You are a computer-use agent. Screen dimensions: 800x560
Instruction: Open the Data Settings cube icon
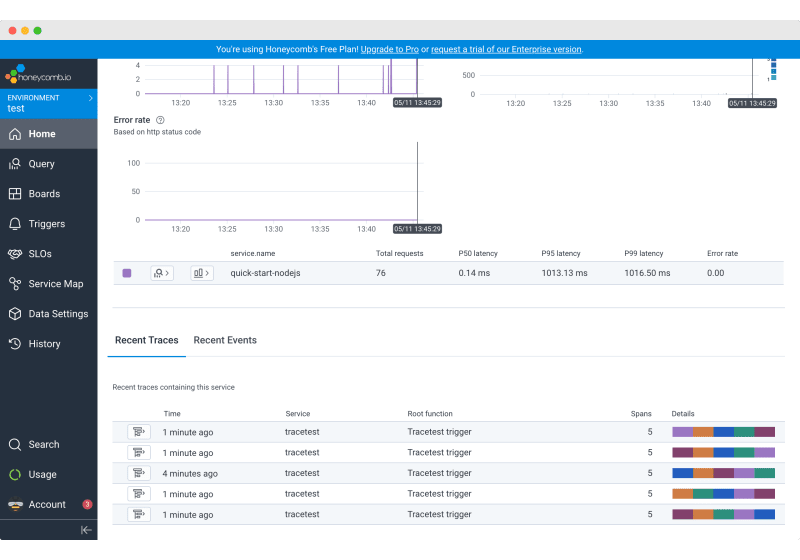point(15,314)
